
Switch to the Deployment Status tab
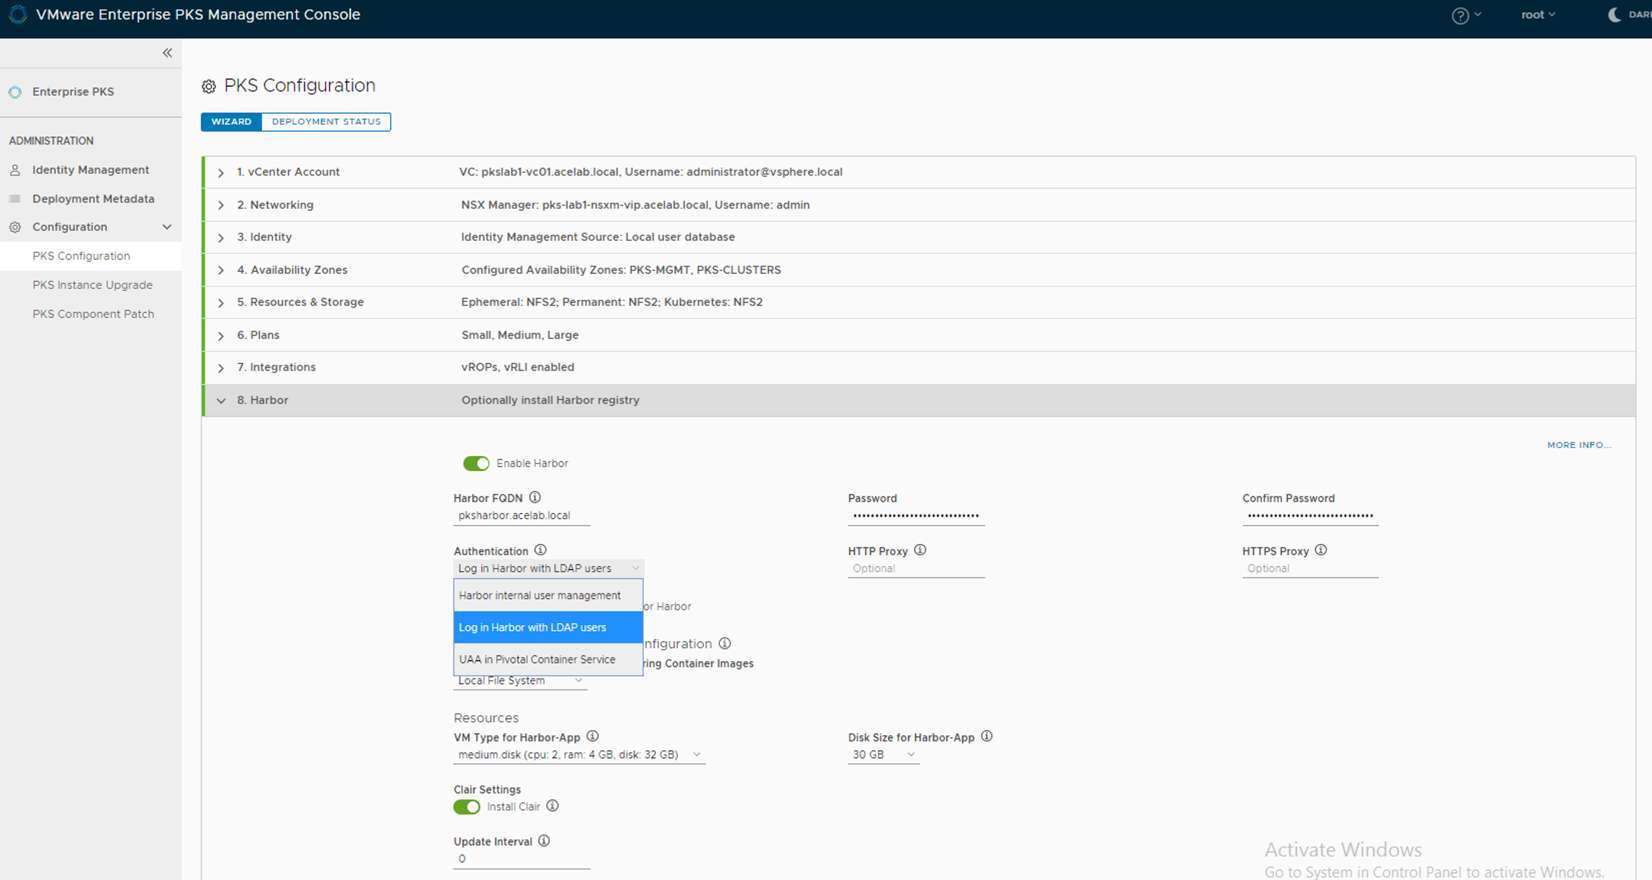[x=326, y=122]
